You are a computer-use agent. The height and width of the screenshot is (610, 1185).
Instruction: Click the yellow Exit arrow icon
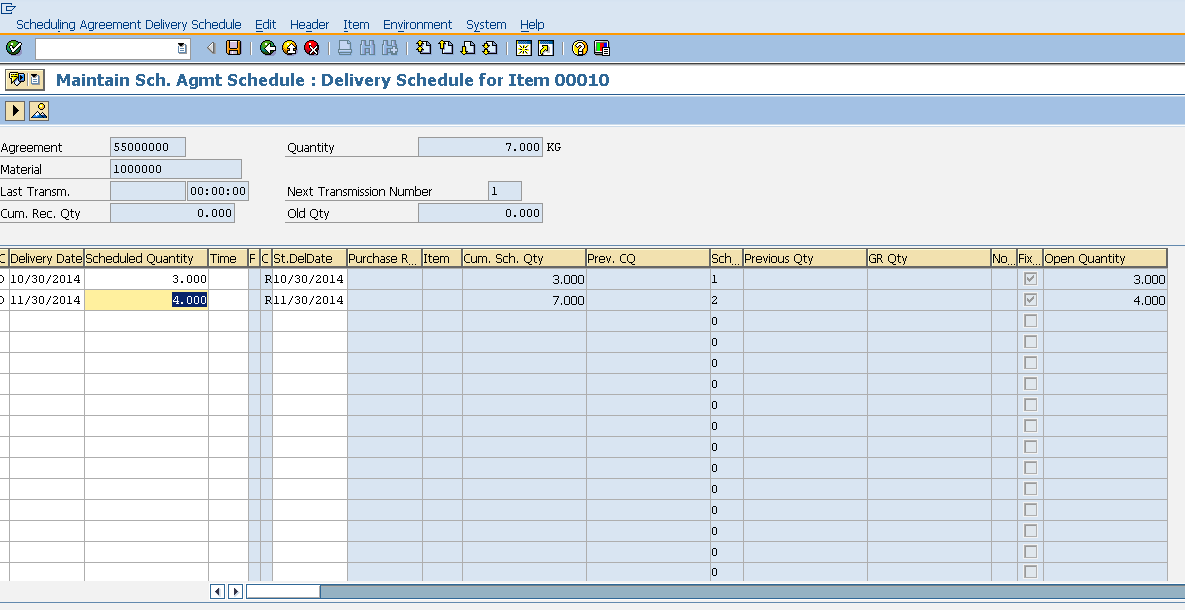click(289, 48)
